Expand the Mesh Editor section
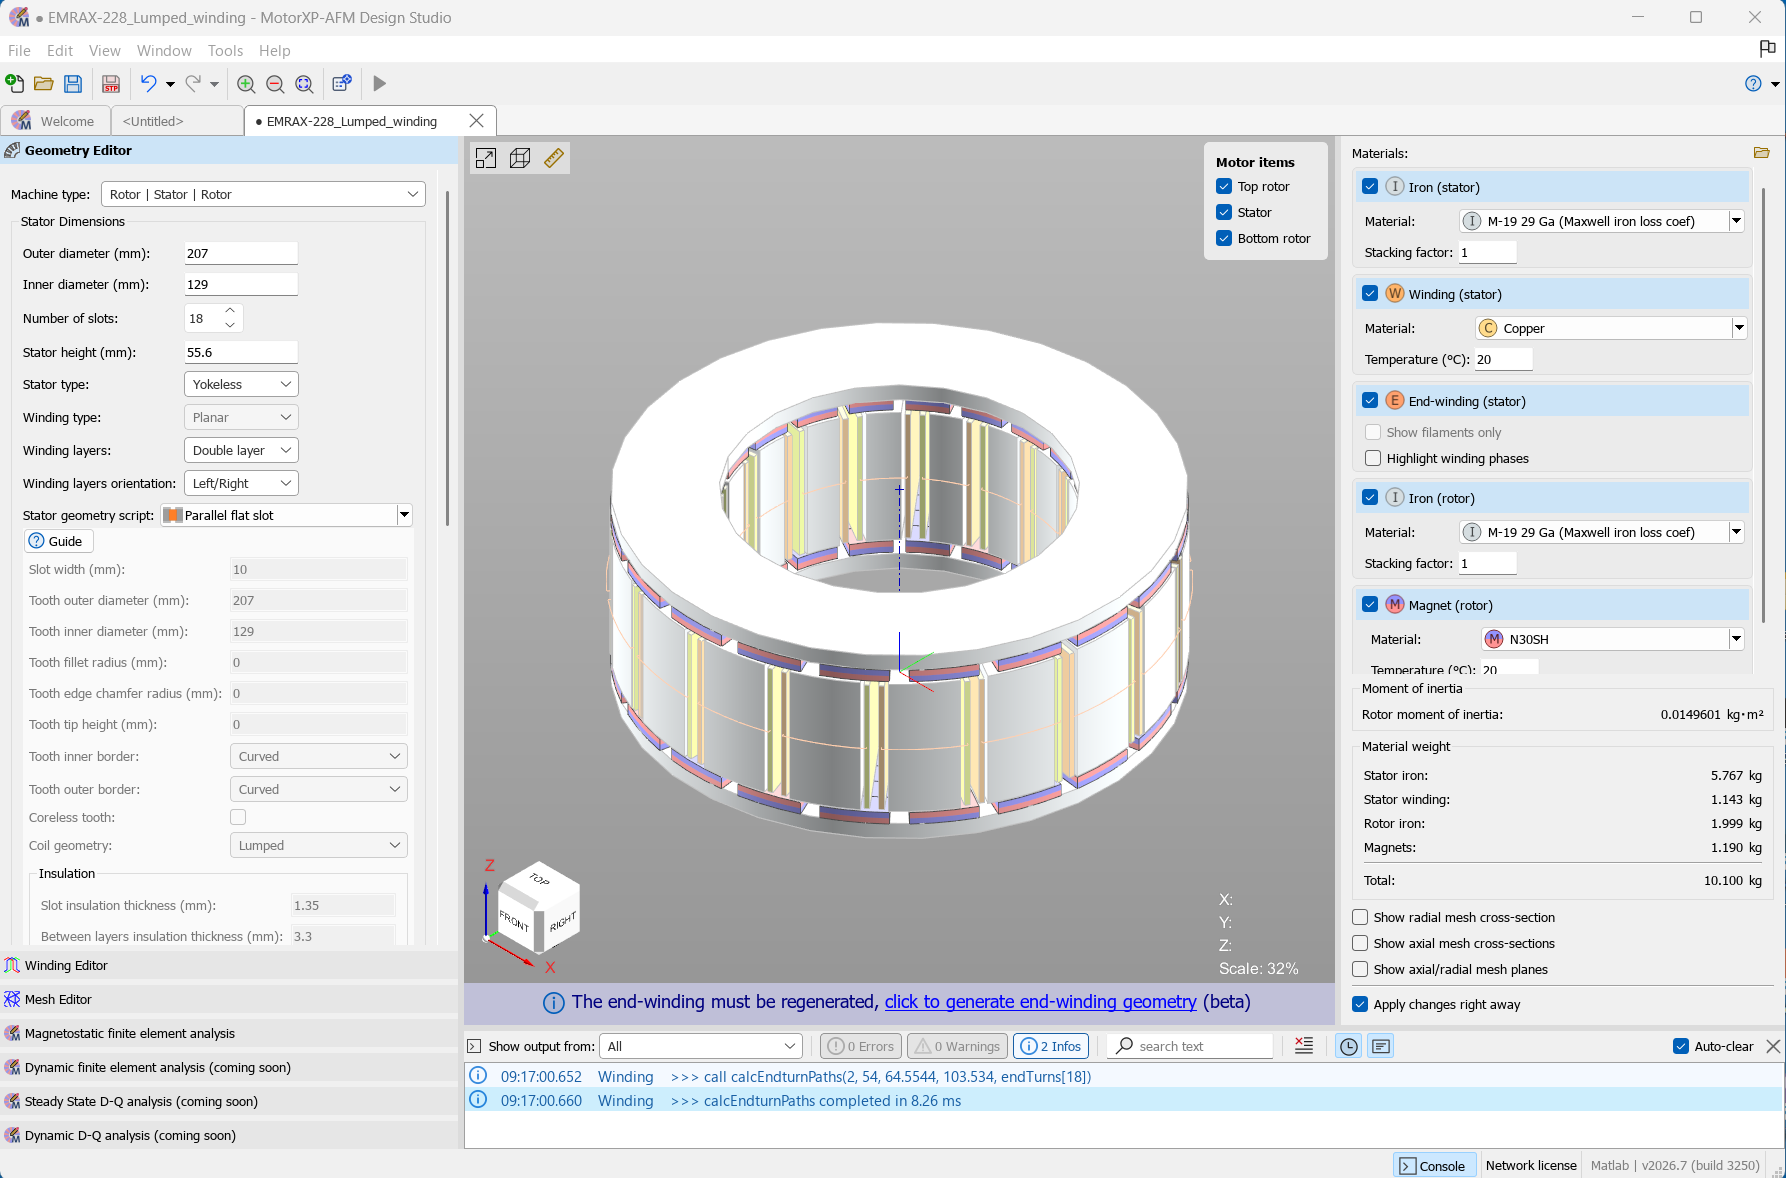The height and width of the screenshot is (1178, 1786). tap(229, 999)
